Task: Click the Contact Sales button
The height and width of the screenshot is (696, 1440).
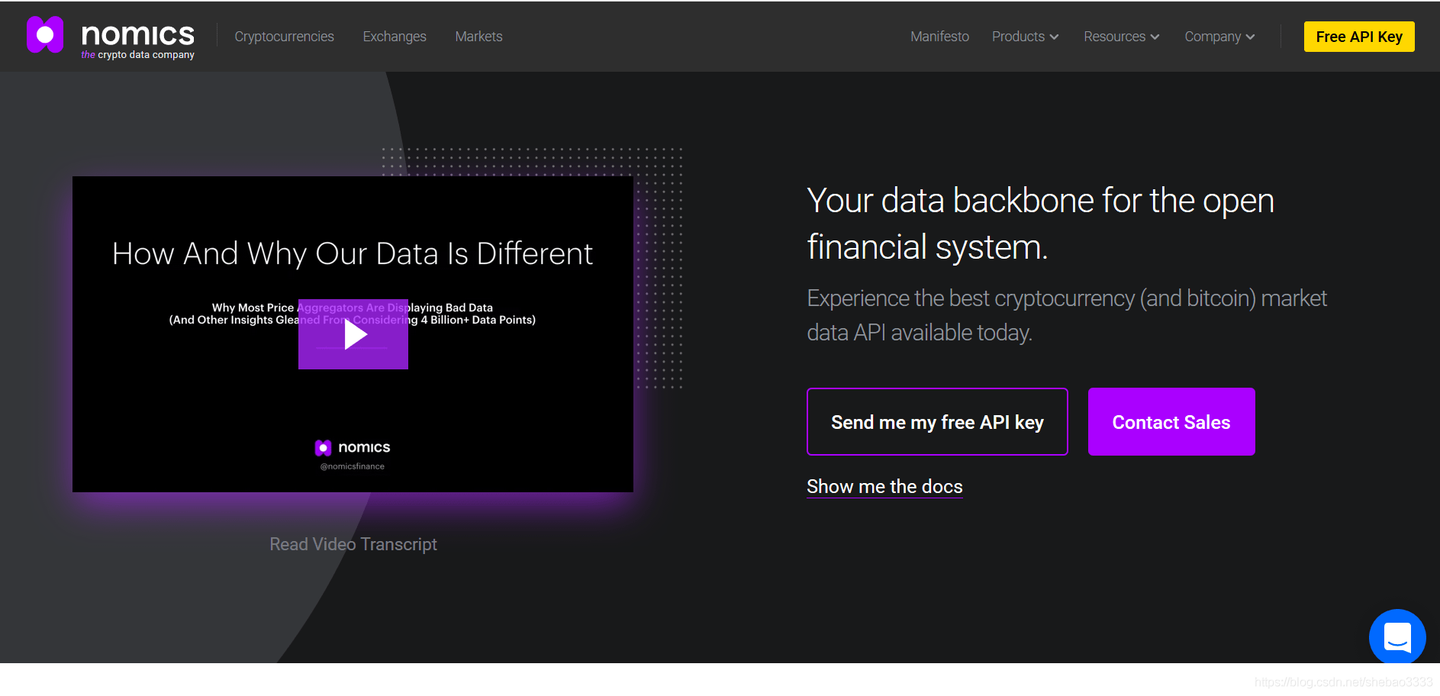Action: [1171, 422]
